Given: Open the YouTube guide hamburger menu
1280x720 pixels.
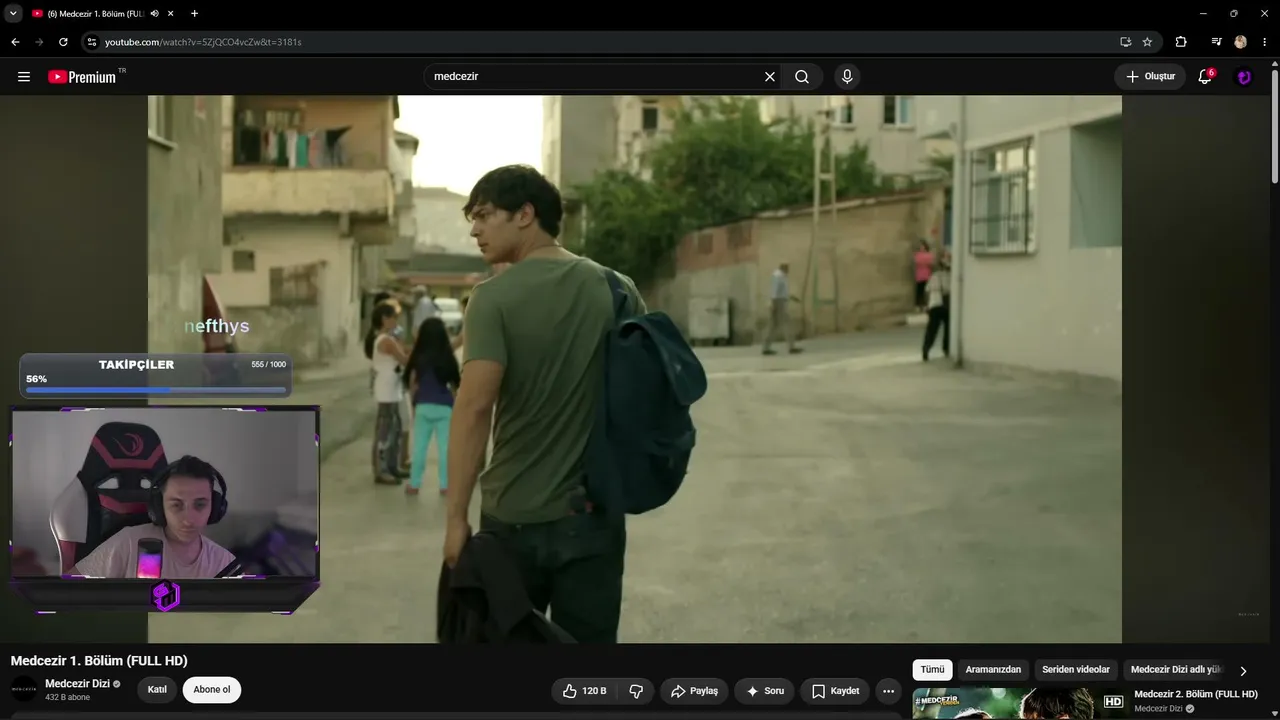Looking at the screenshot, I should 24,77.
